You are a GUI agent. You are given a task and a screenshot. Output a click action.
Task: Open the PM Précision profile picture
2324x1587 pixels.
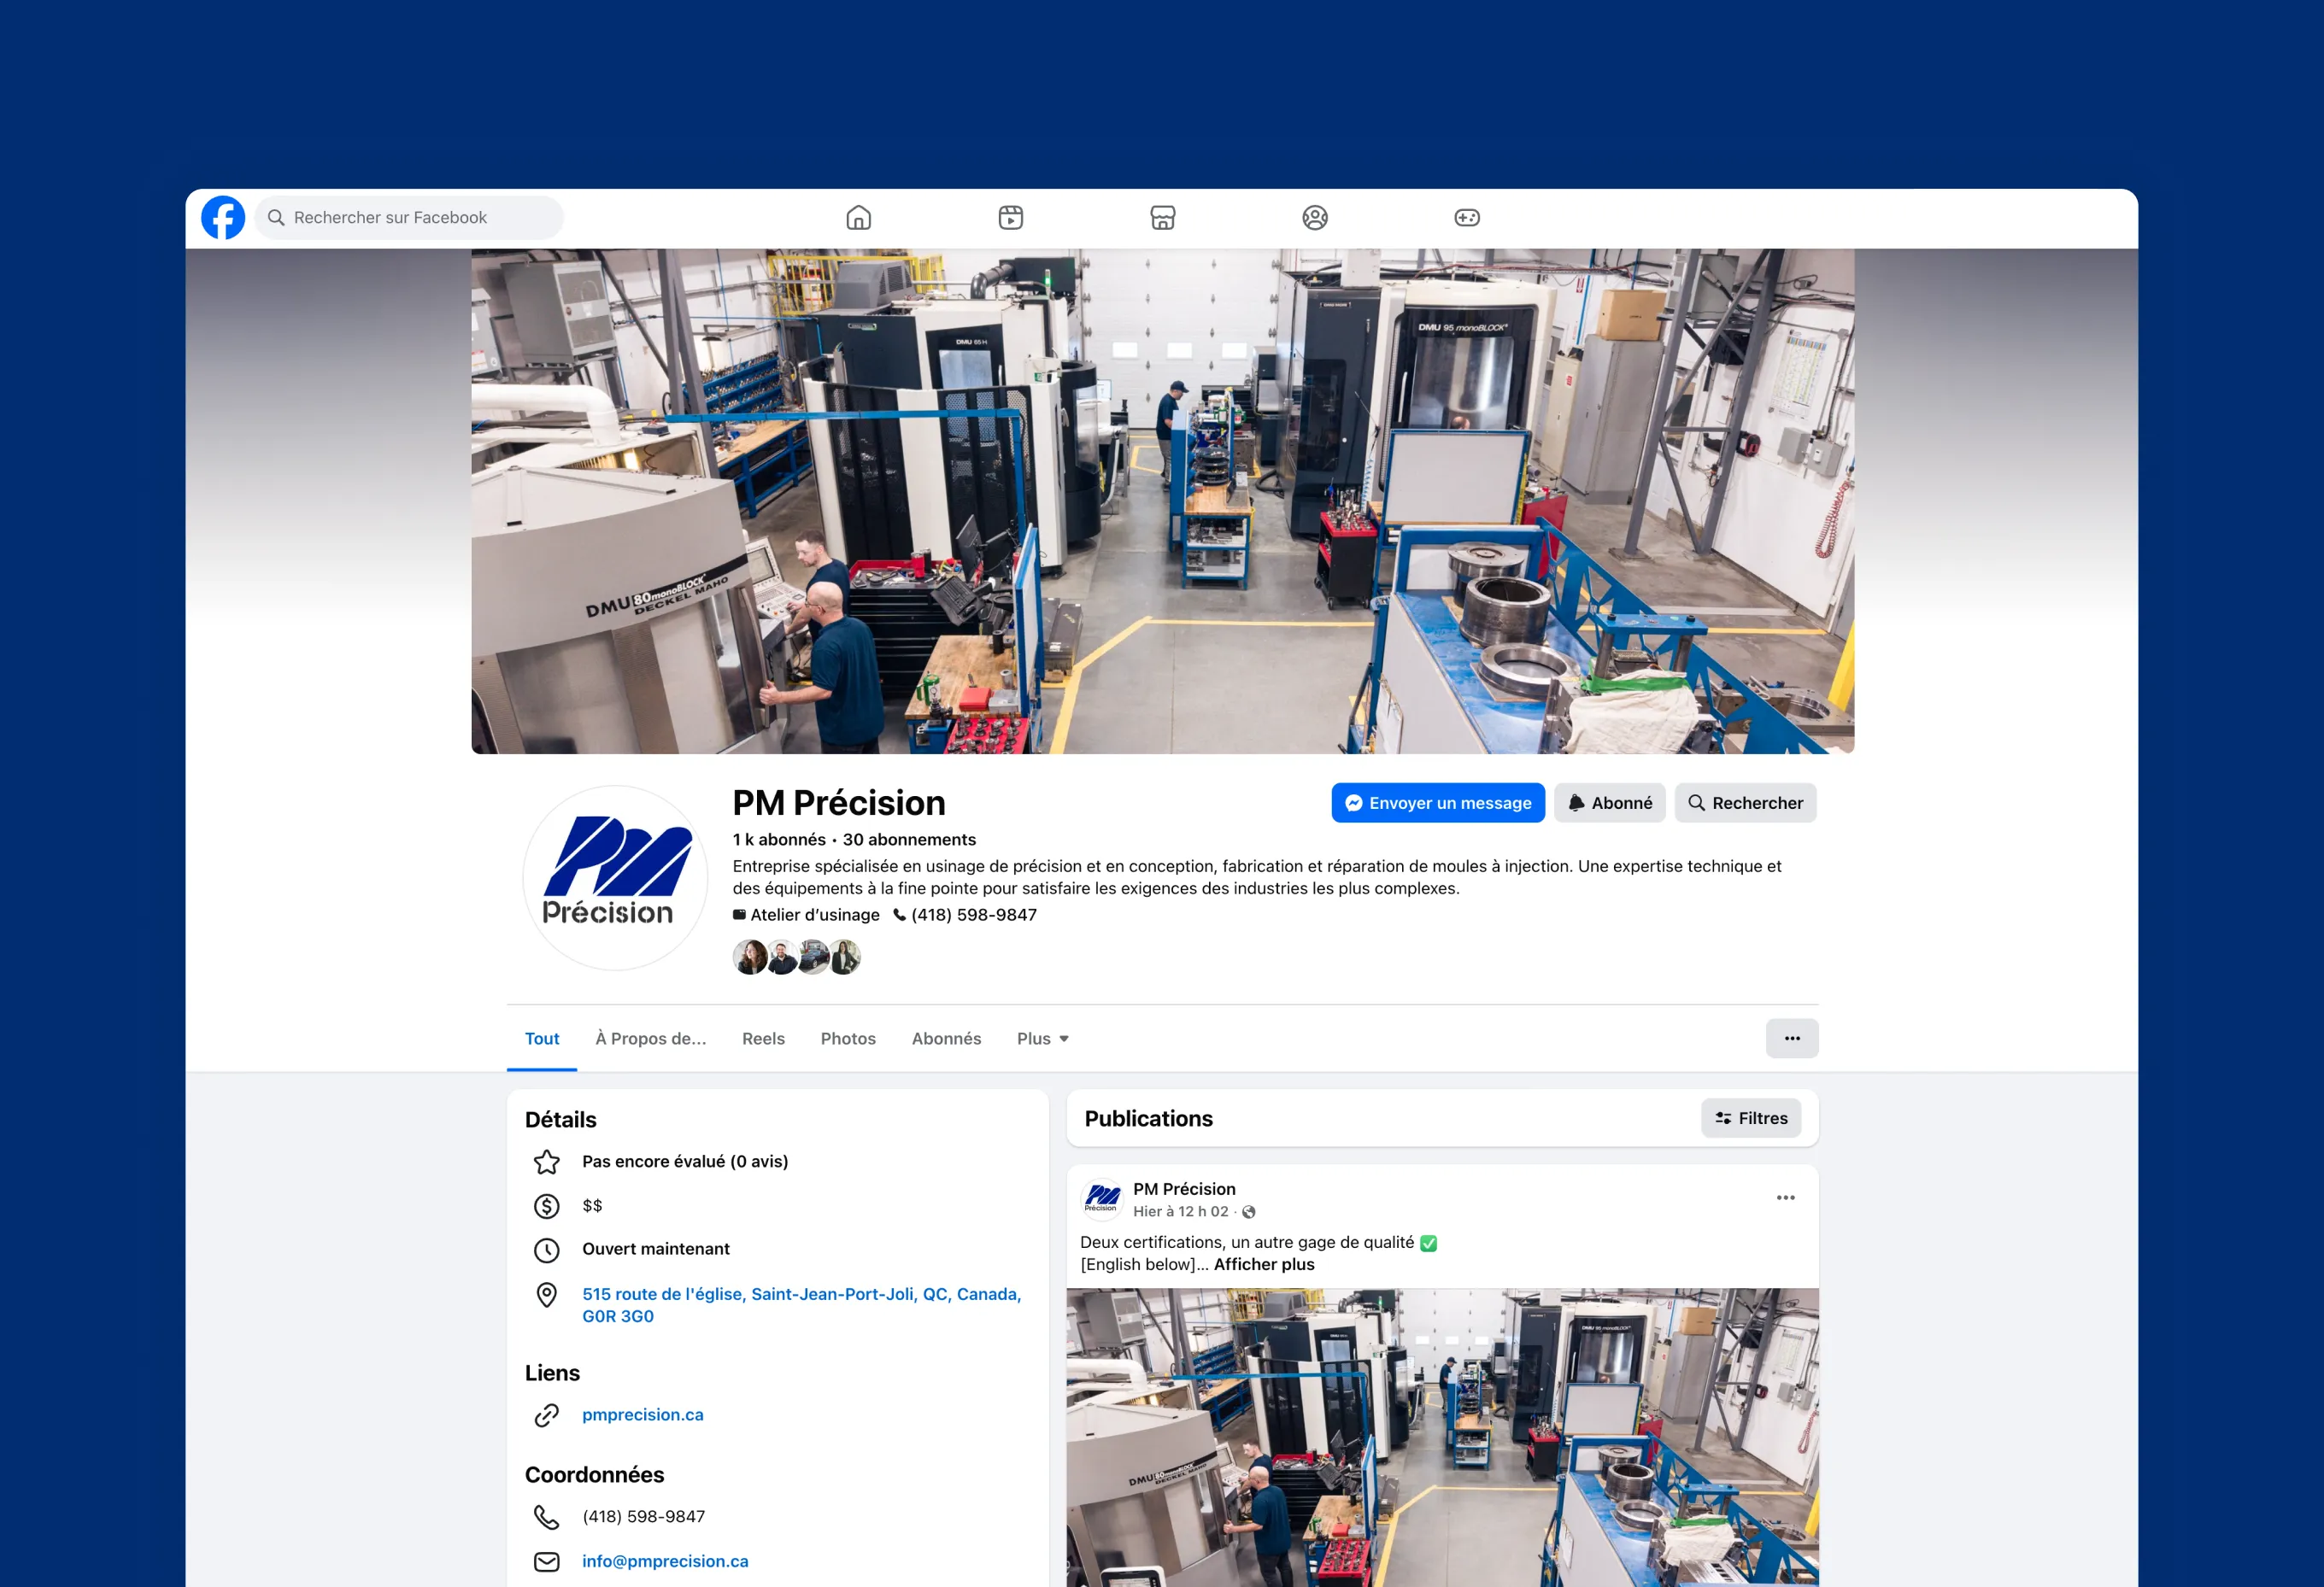coord(615,878)
